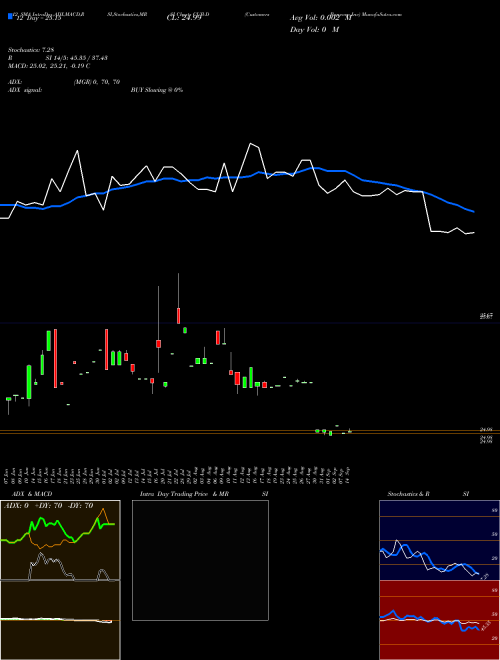Open the ADX line chart thumbnail

[60, 540]
